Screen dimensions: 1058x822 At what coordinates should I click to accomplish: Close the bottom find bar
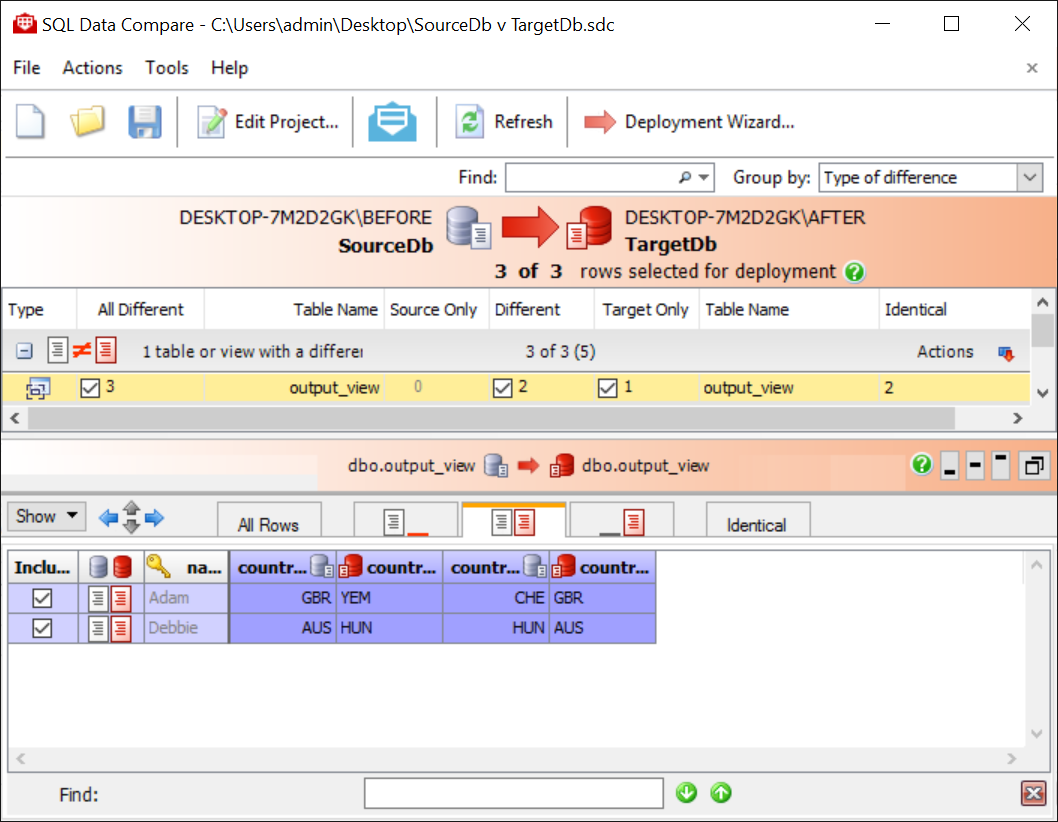[1033, 794]
